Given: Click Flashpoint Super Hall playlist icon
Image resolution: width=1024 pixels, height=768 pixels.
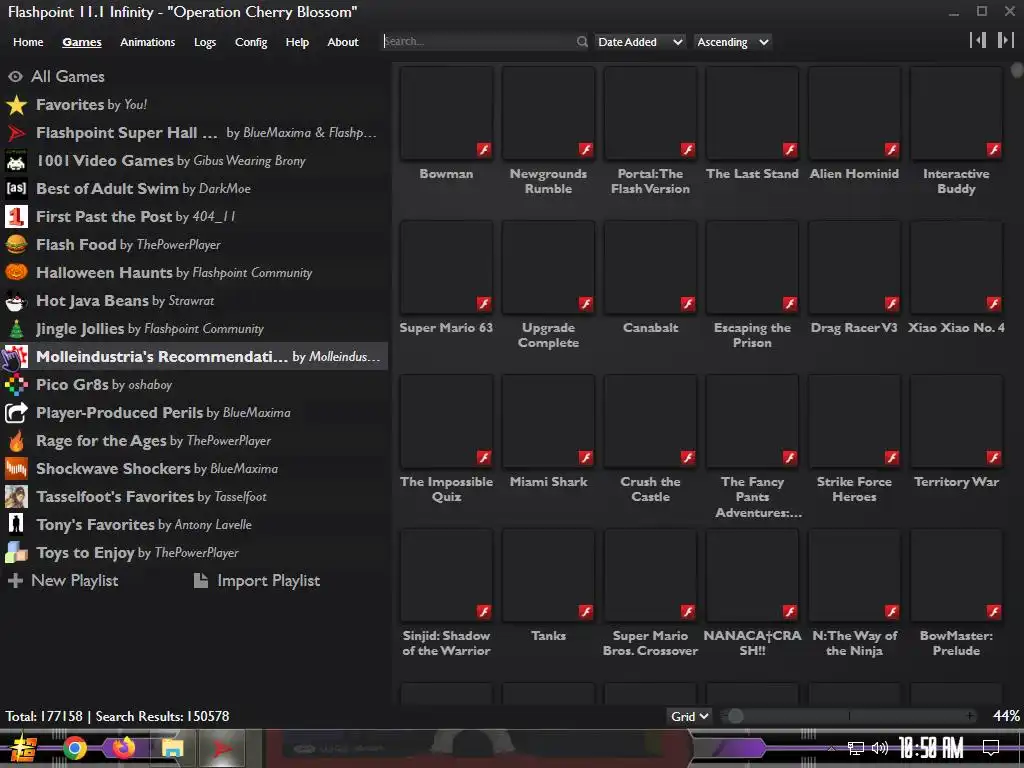Looking at the screenshot, I should (x=16, y=133).
